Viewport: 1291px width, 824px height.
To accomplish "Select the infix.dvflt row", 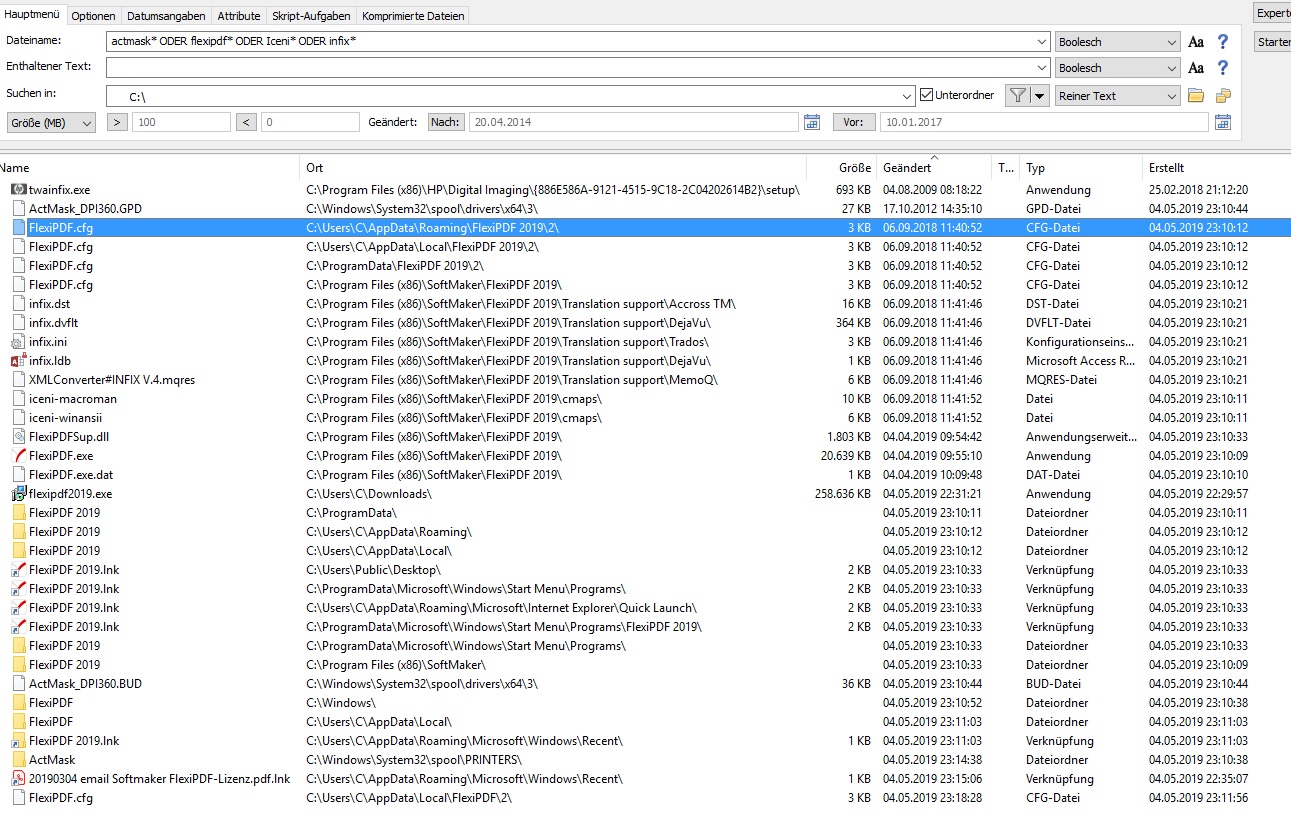I will 645,323.
